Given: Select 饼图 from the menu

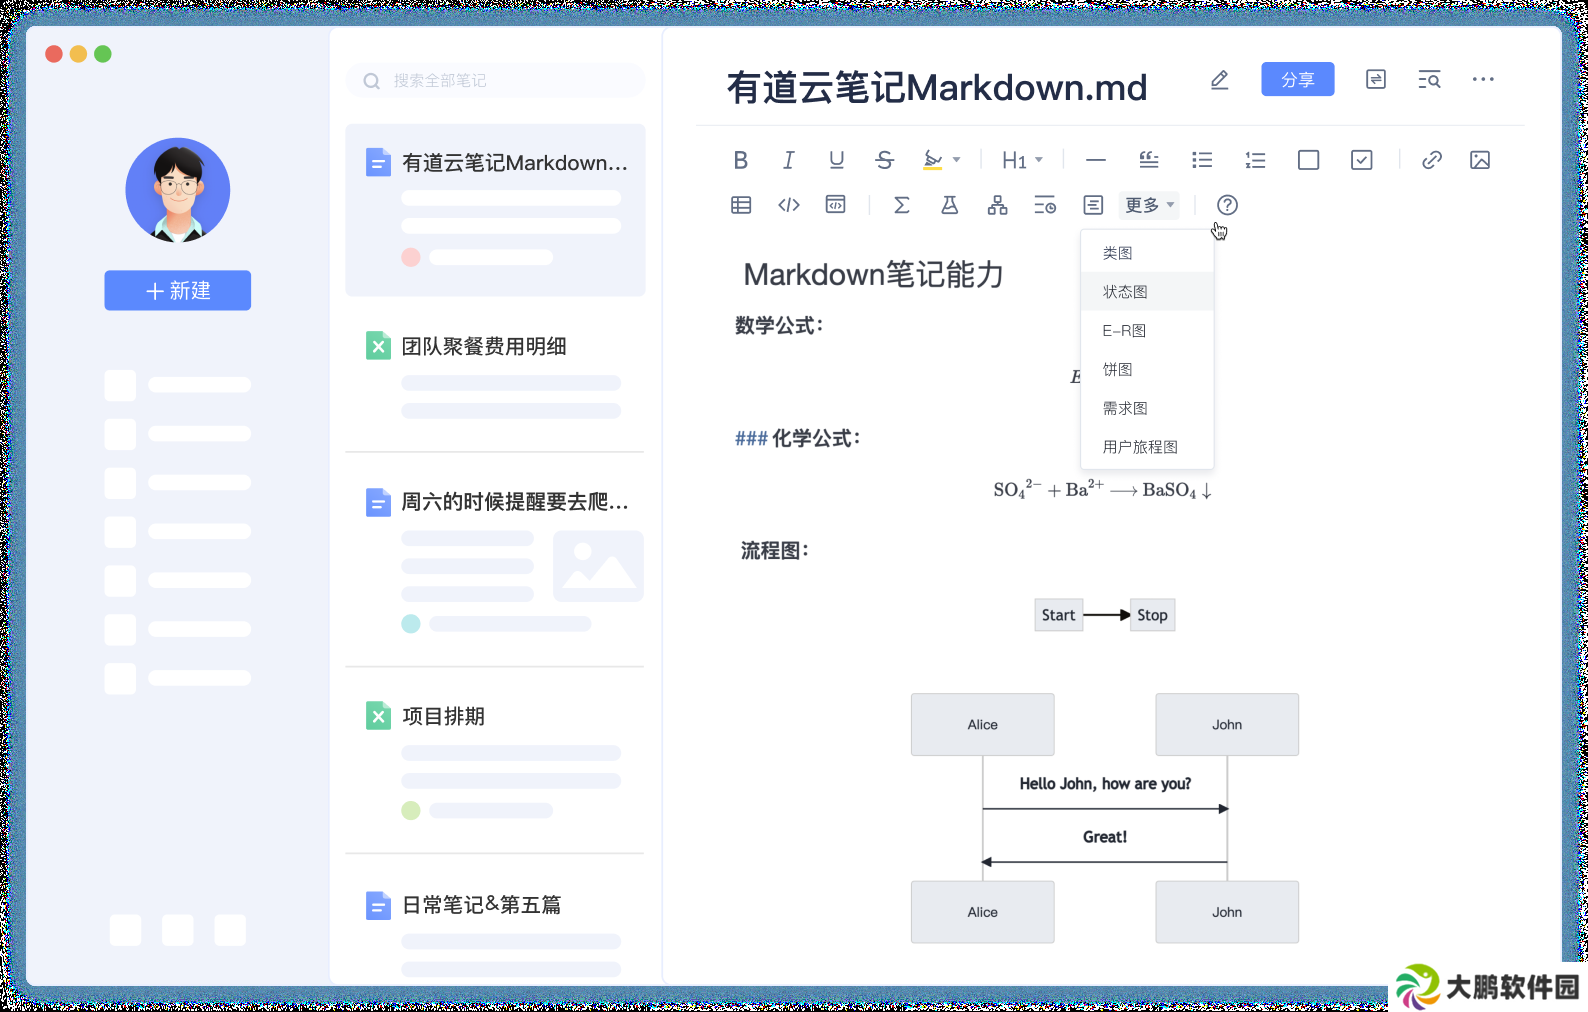Looking at the screenshot, I should (x=1147, y=370).
